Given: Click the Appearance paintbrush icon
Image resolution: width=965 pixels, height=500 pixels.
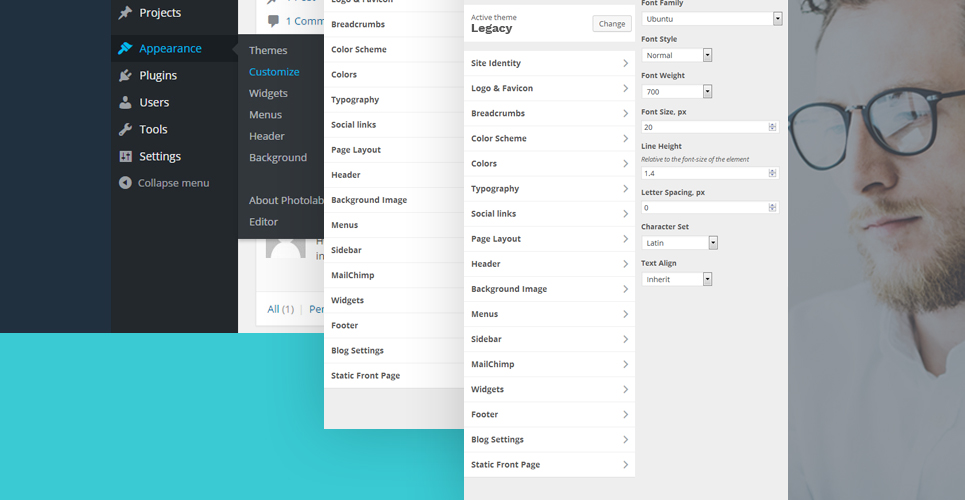Looking at the screenshot, I should [126, 48].
